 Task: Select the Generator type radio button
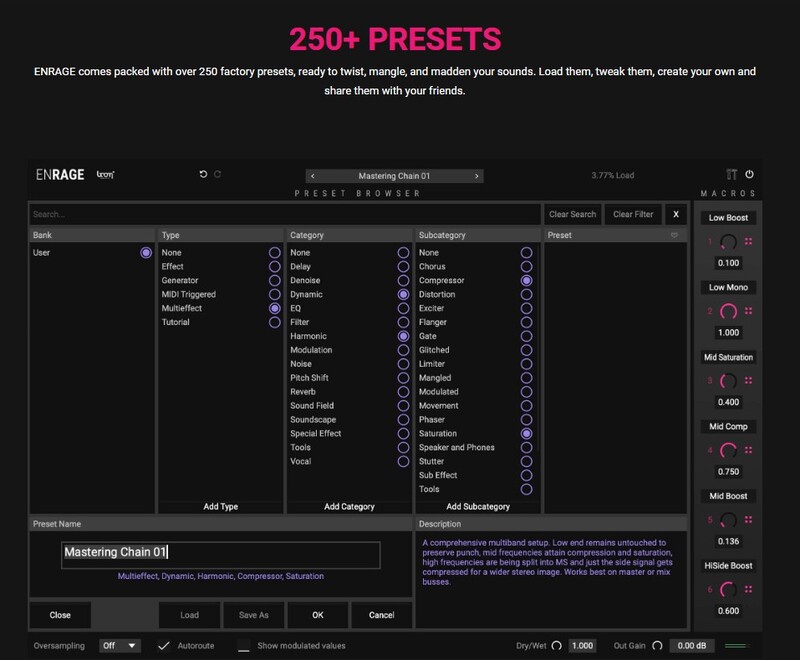[274, 281]
